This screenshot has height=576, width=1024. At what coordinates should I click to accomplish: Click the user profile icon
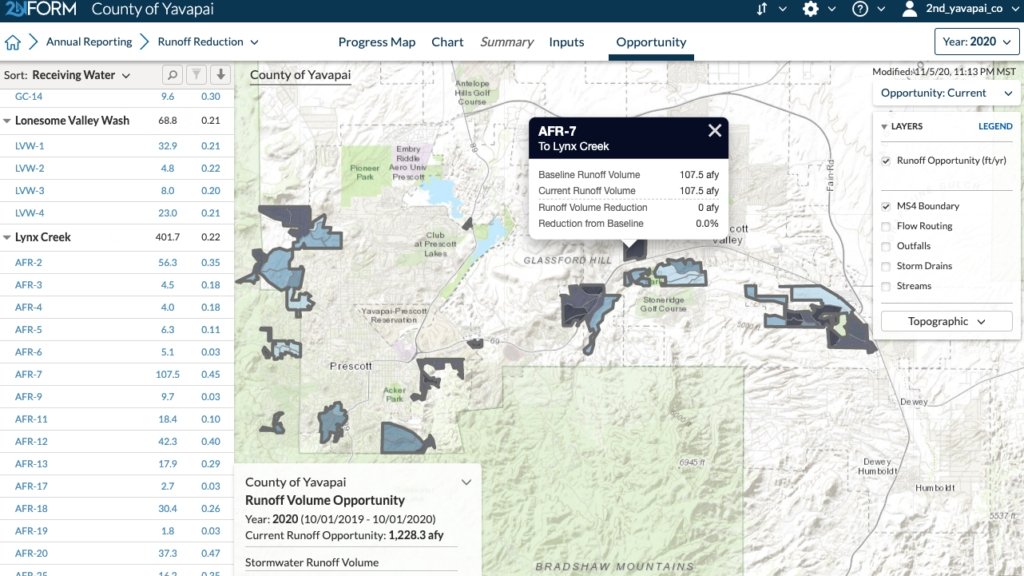[909, 10]
